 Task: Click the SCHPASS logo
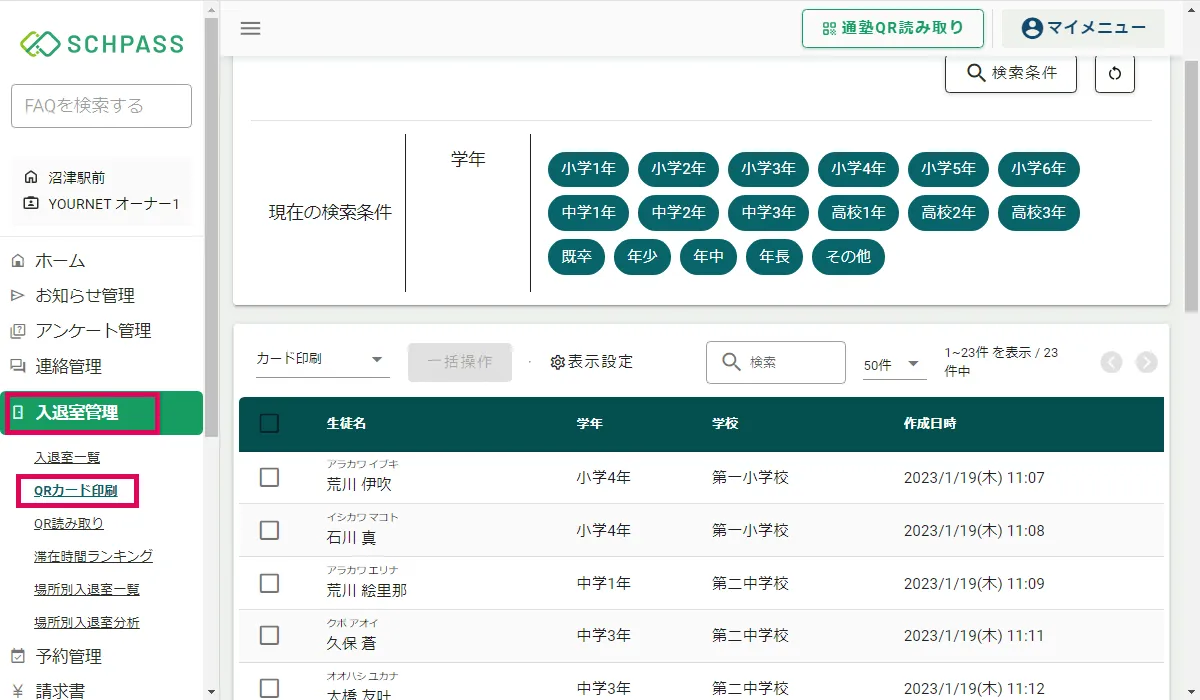click(x=102, y=43)
